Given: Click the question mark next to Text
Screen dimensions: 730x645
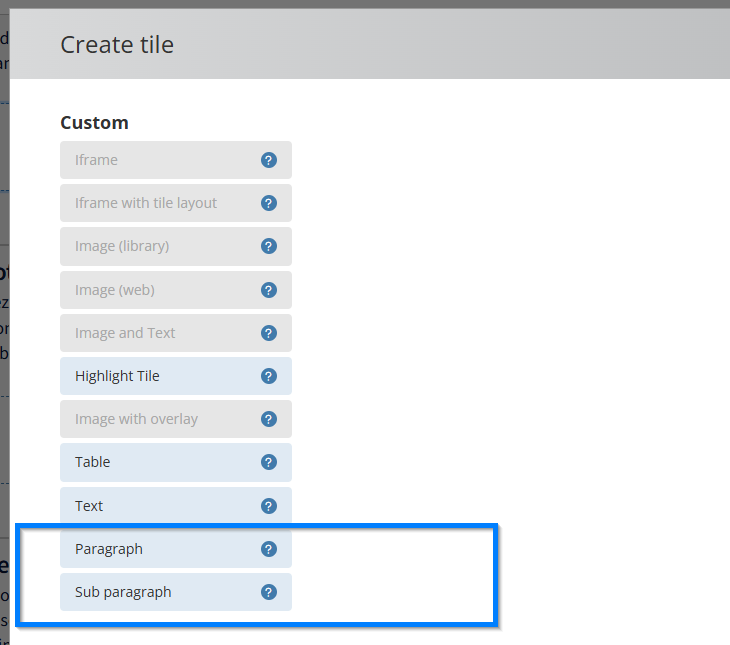Looking at the screenshot, I should click(x=268, y=506).
